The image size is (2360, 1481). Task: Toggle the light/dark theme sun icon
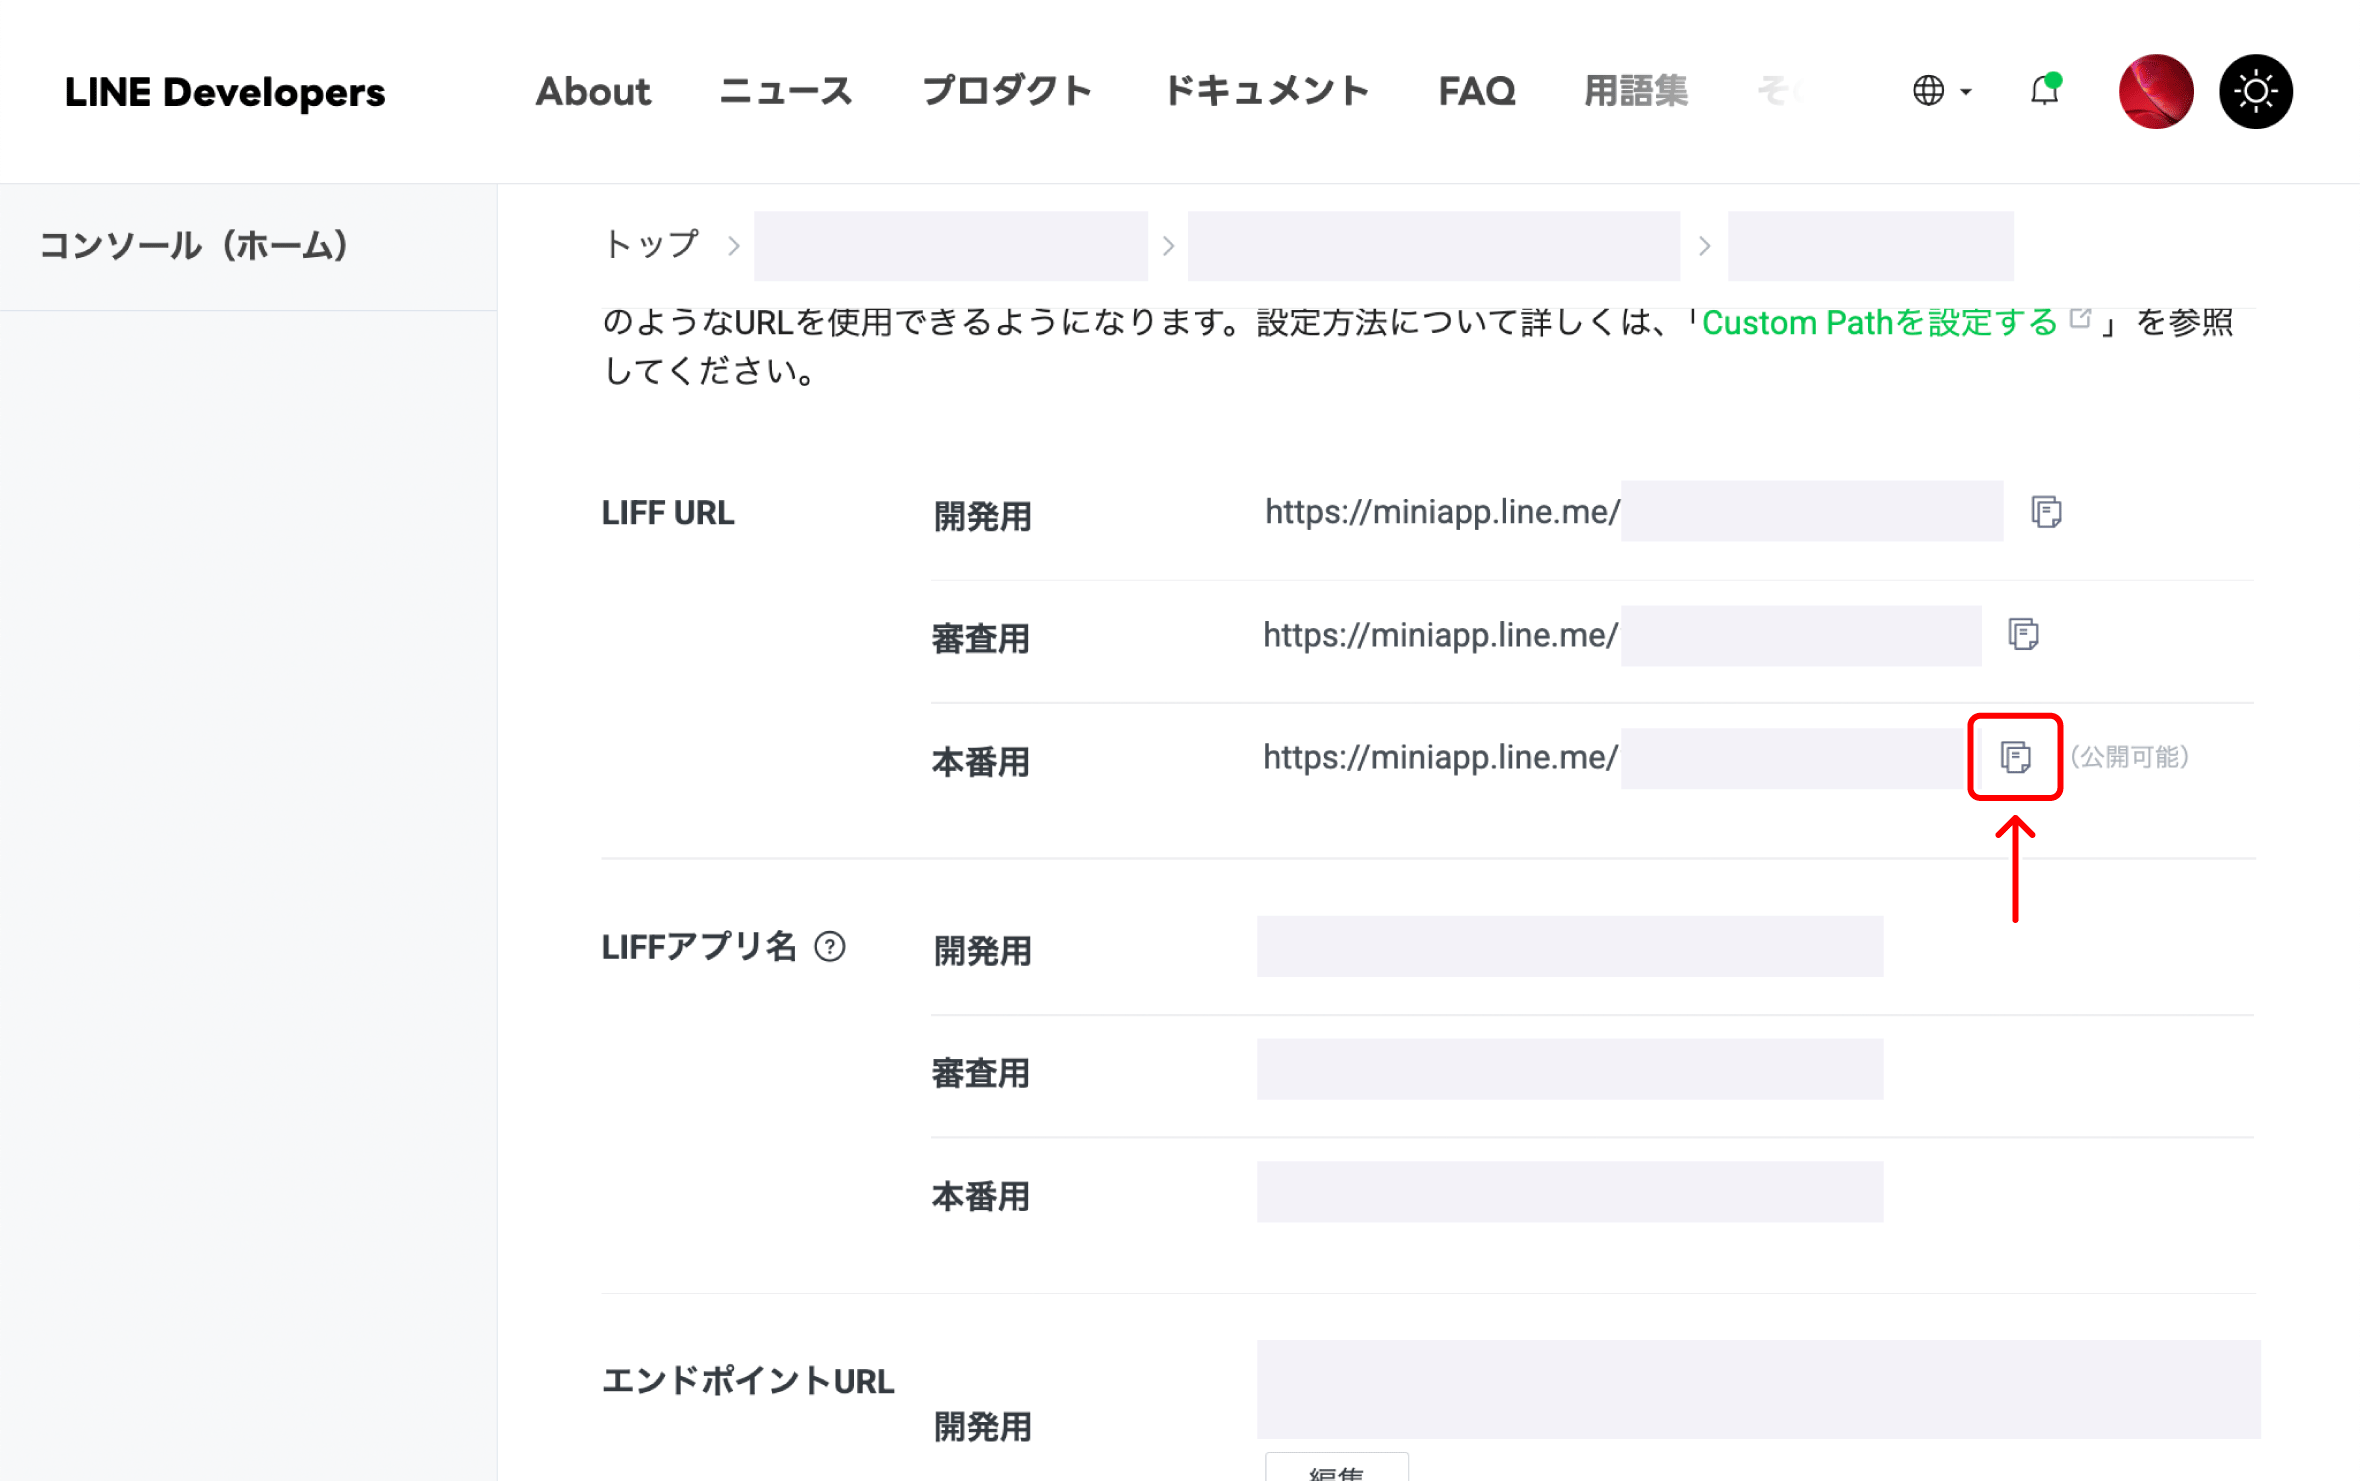click(x=2255, y=91)
